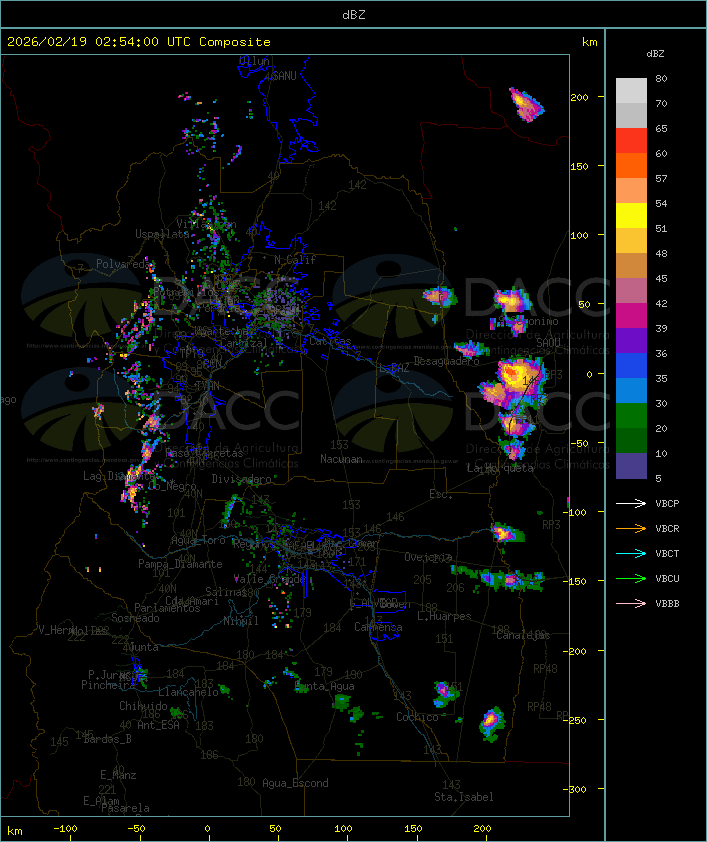Click the '-300' tick on the right axis

(x=574, y=789)
